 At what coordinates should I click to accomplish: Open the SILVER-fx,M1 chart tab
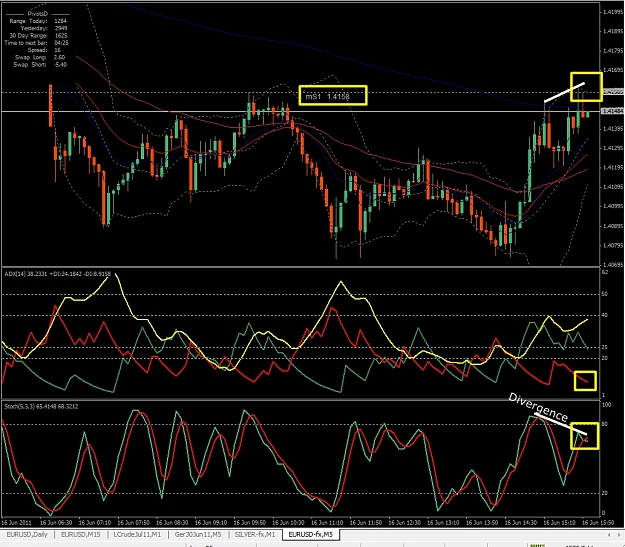click(255, 535)
